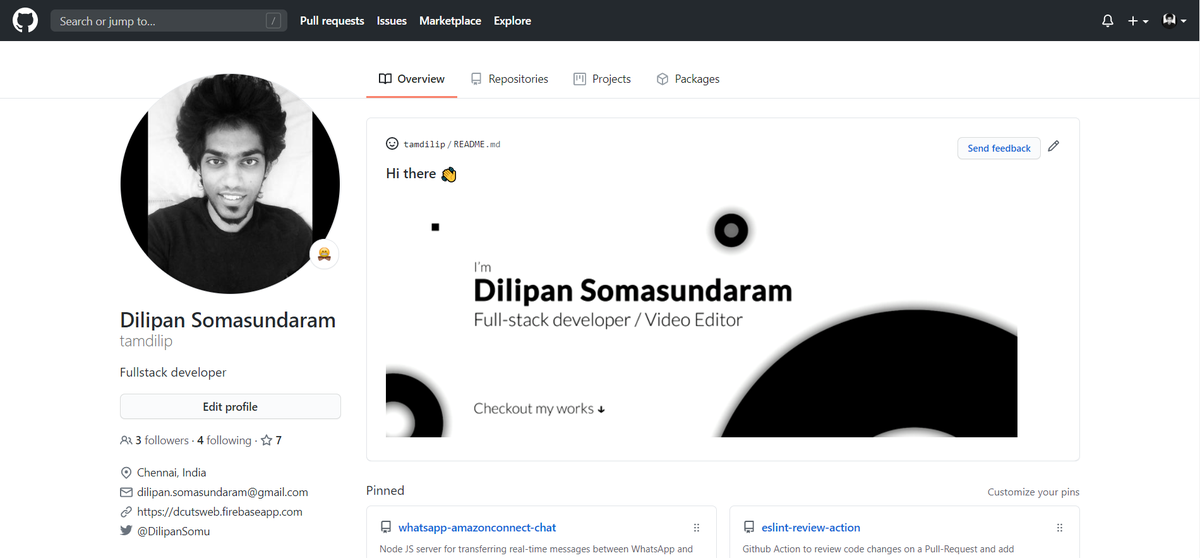Switch to the Packages tab

coord(688,79)
